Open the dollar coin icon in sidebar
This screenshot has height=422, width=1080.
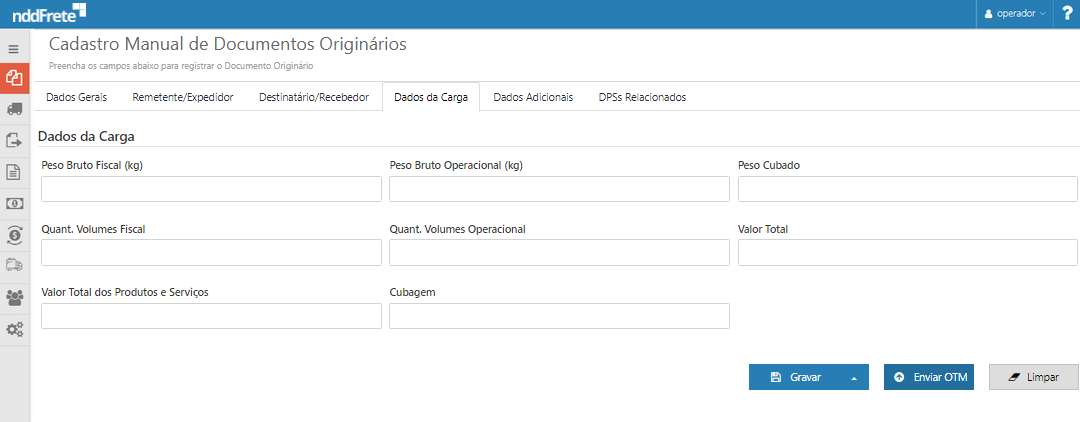14,234
